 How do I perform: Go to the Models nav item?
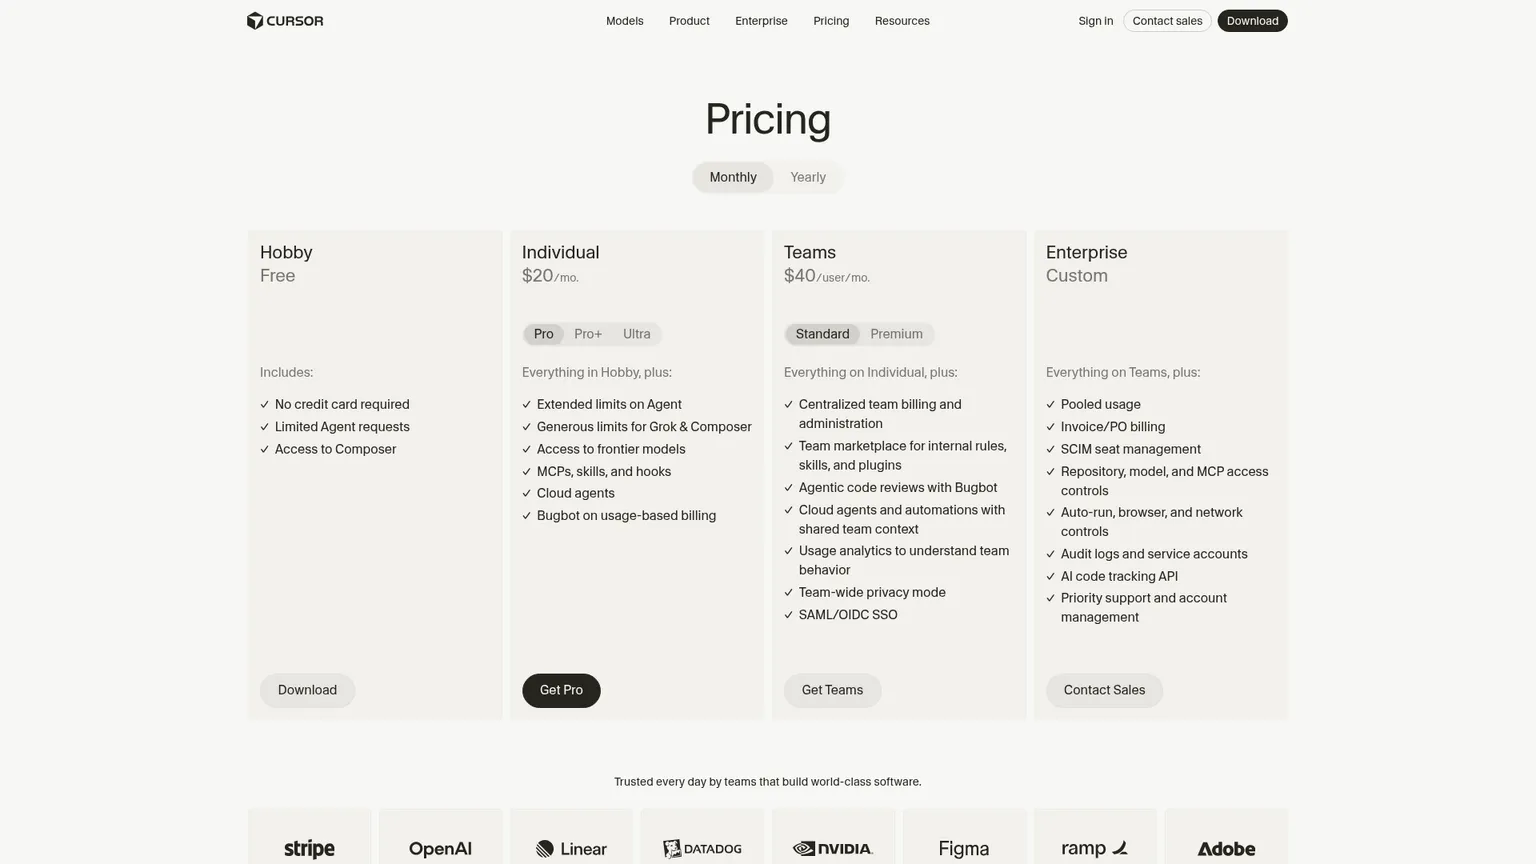tap(625, 21)
